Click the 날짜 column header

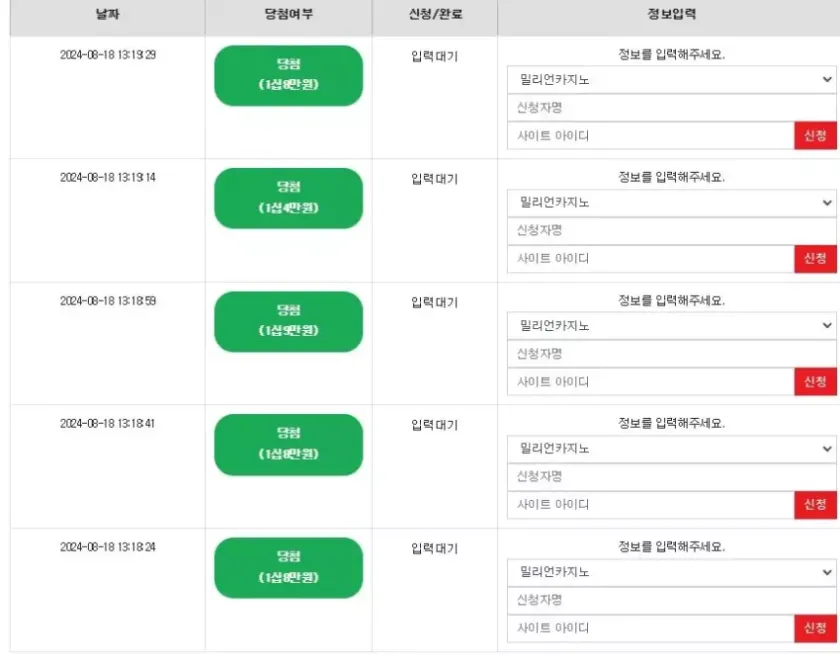(x=107, y=17)
